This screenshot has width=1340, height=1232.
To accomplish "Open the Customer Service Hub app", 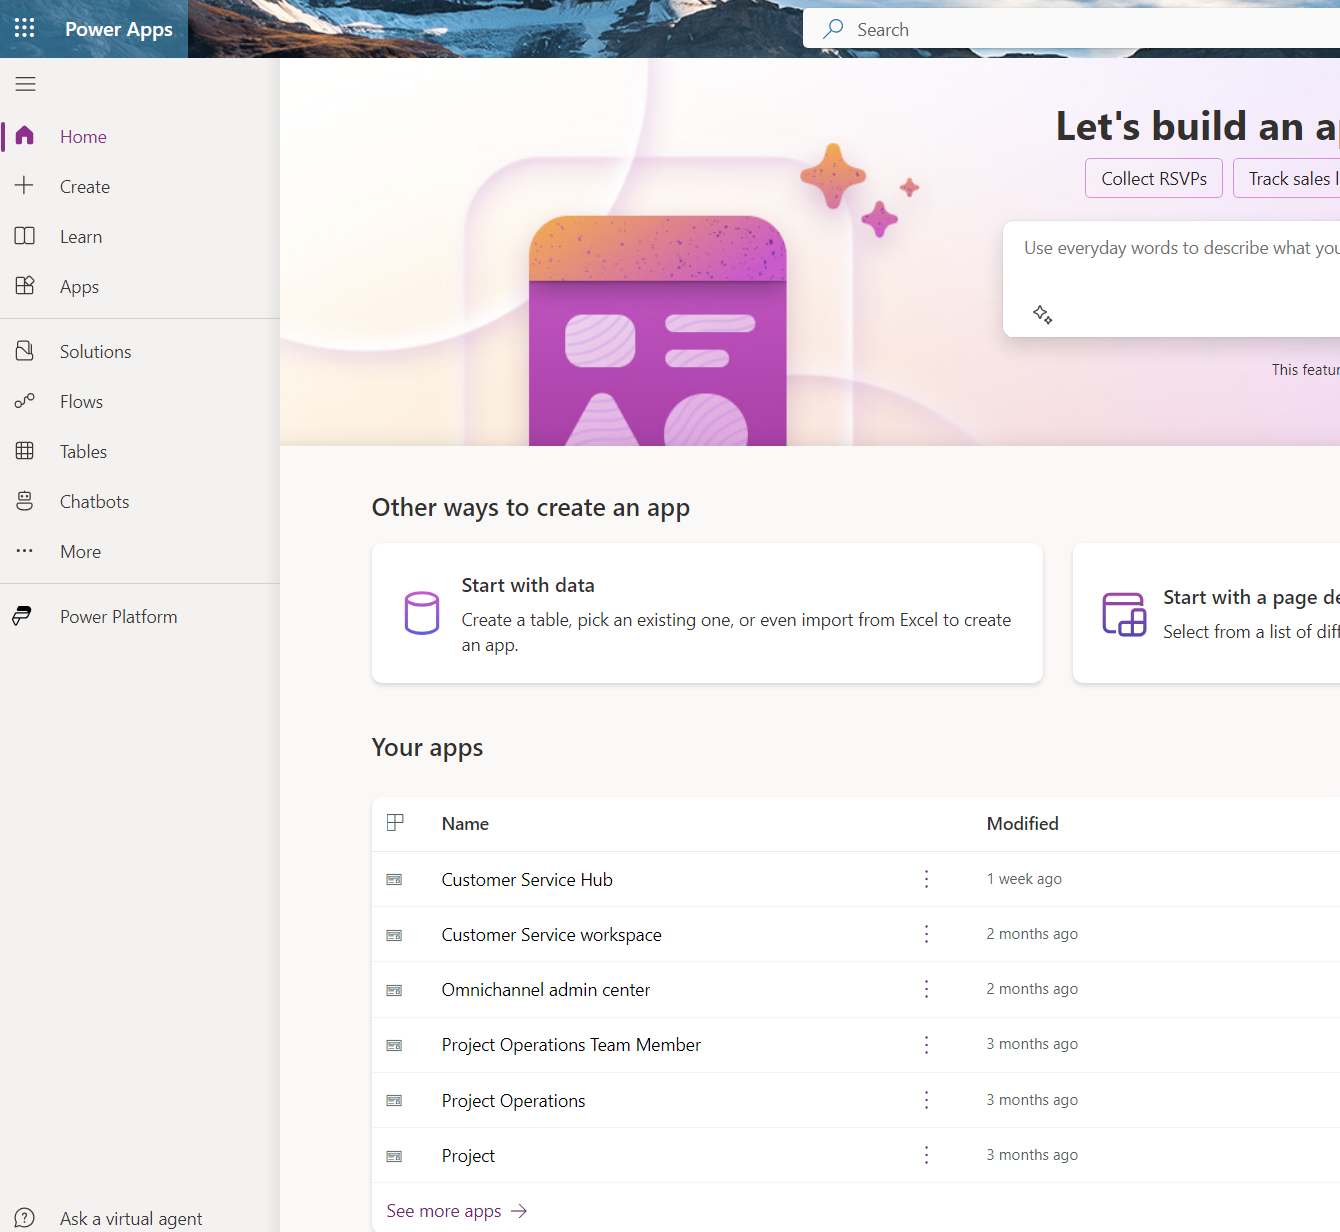I will (x=527, y=879).
